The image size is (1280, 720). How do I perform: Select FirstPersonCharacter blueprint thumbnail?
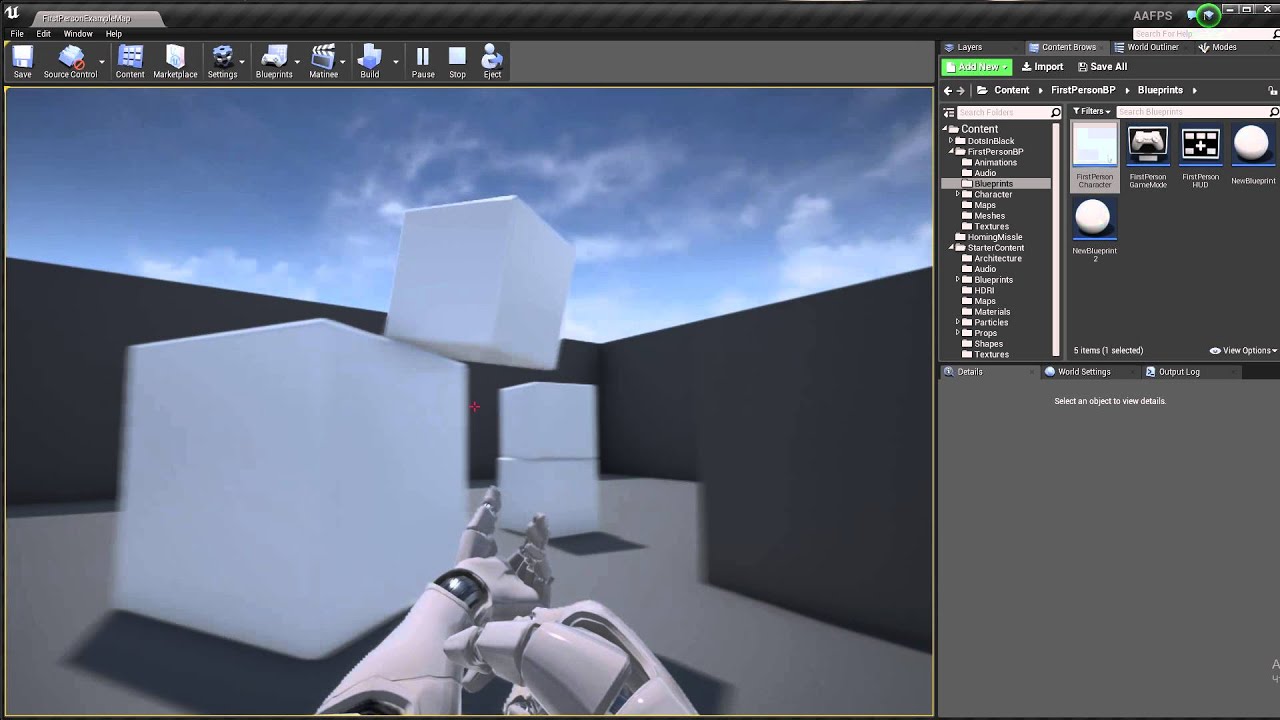click(x=1094, y=145)
